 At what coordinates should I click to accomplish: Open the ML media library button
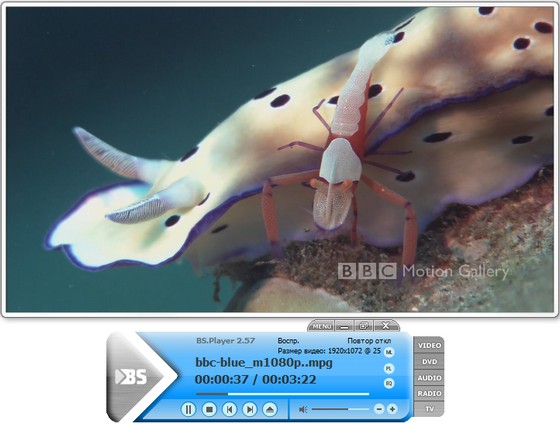(x=389, y=352)
